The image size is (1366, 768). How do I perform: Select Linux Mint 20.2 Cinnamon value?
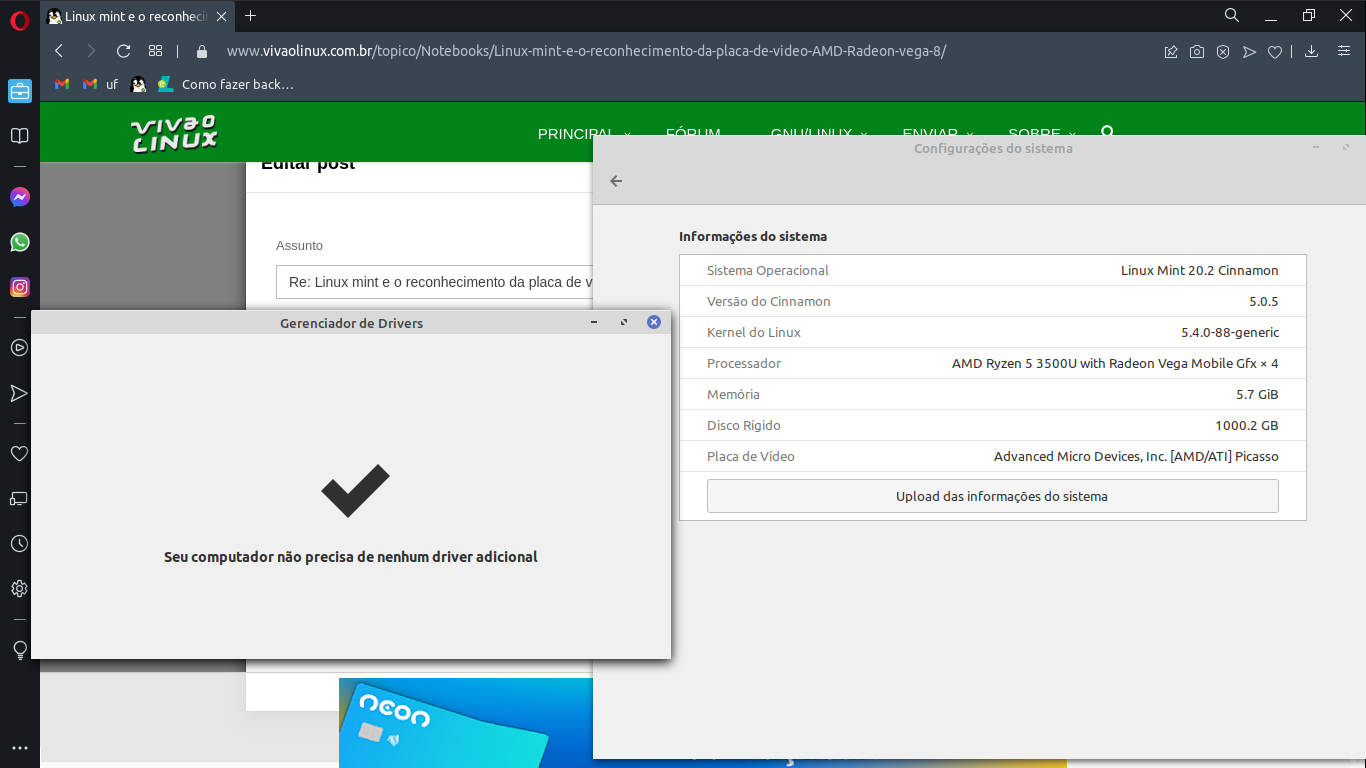pyautogui.click(x=1200, y=270)
